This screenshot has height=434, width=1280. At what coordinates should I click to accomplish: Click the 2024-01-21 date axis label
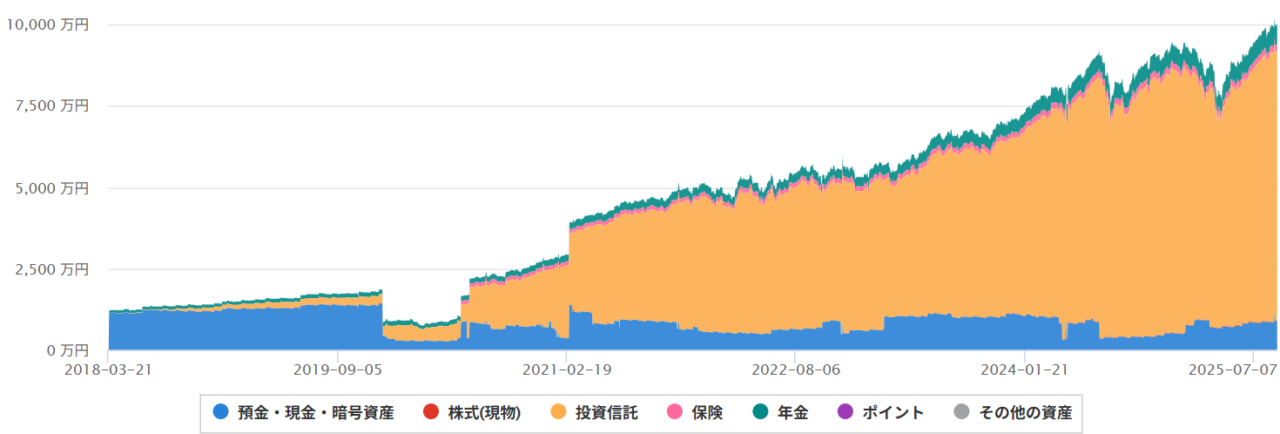(x=1026, y=368)
